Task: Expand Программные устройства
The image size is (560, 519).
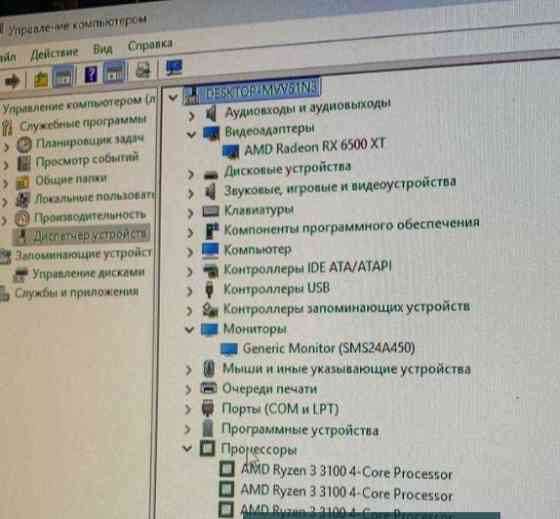Action: point(187,429)
